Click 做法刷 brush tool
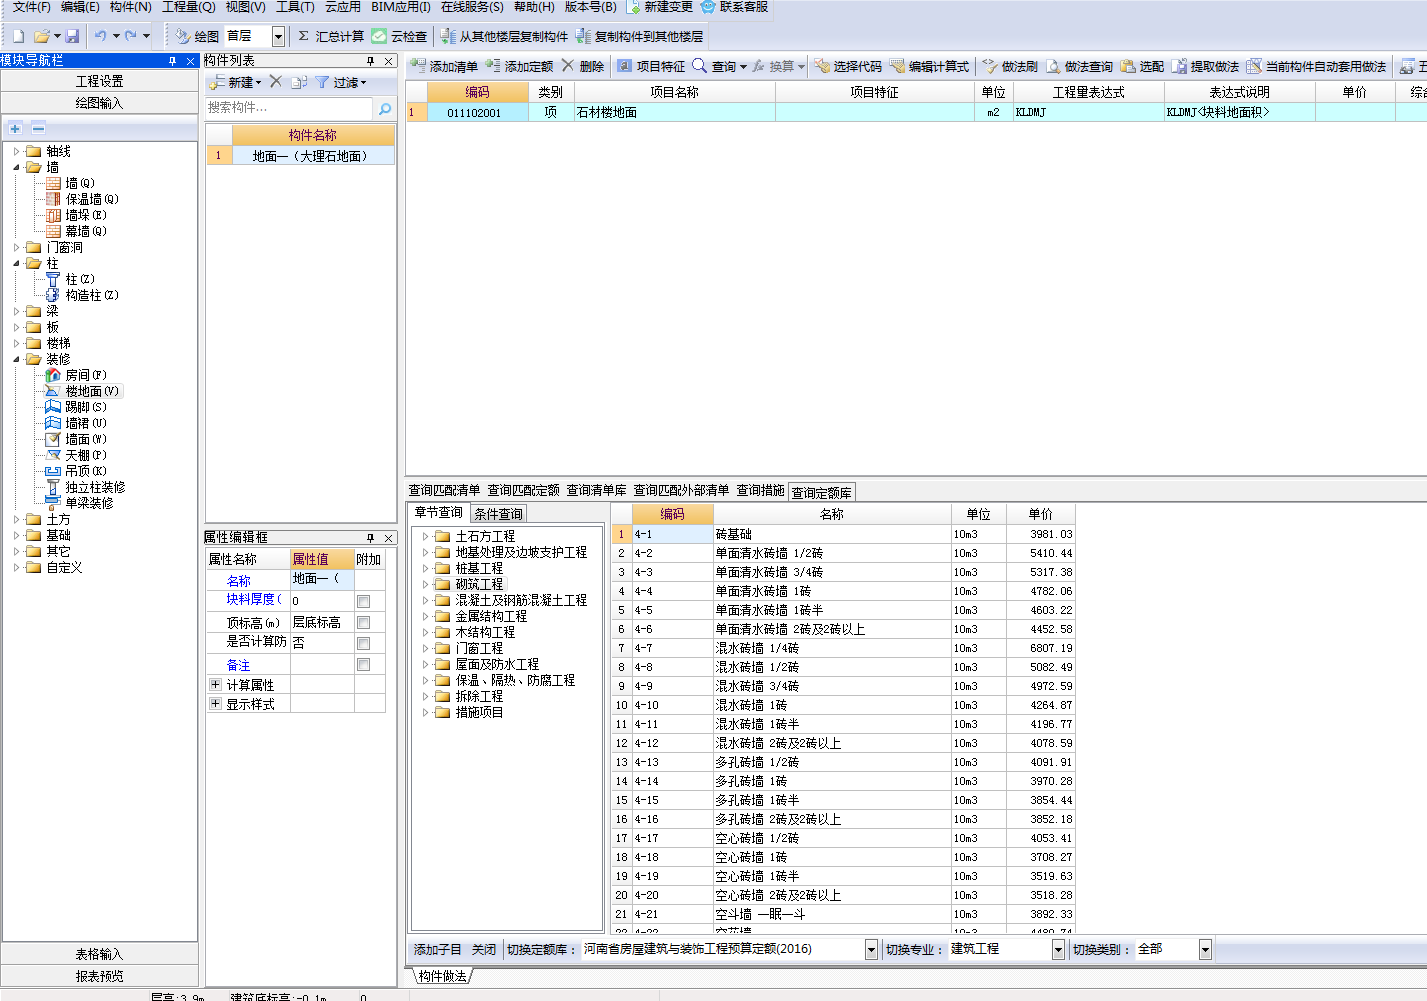 point(1010,66)
